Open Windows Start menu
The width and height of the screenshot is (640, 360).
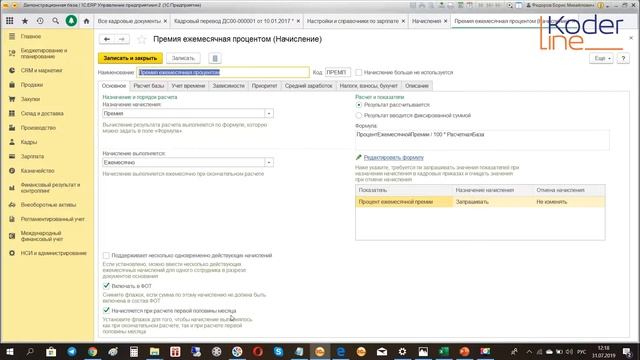pos(10,351)
